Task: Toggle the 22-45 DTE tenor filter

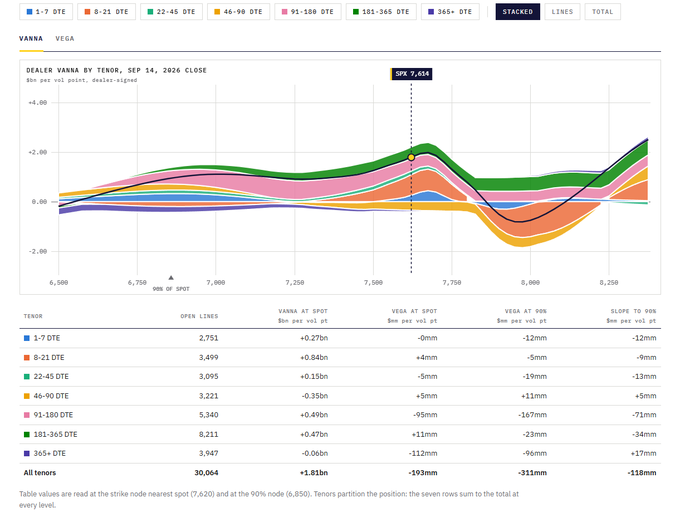Action: point(171,12)
